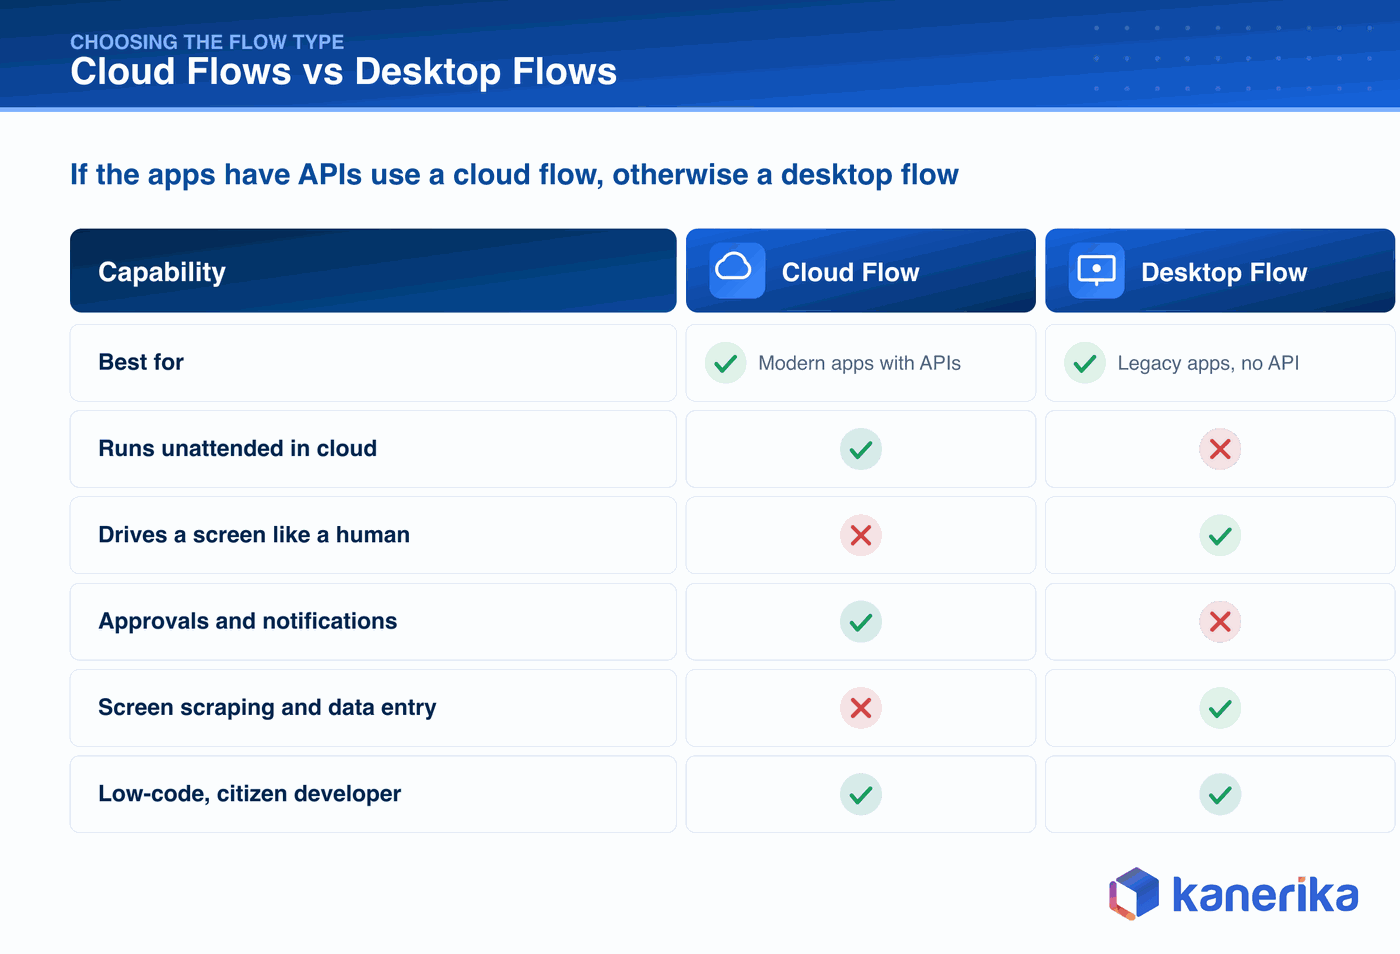1400x954 pixels.
Task: Click the Low-code, citizen developer label
Action: (x=249, y=793)
